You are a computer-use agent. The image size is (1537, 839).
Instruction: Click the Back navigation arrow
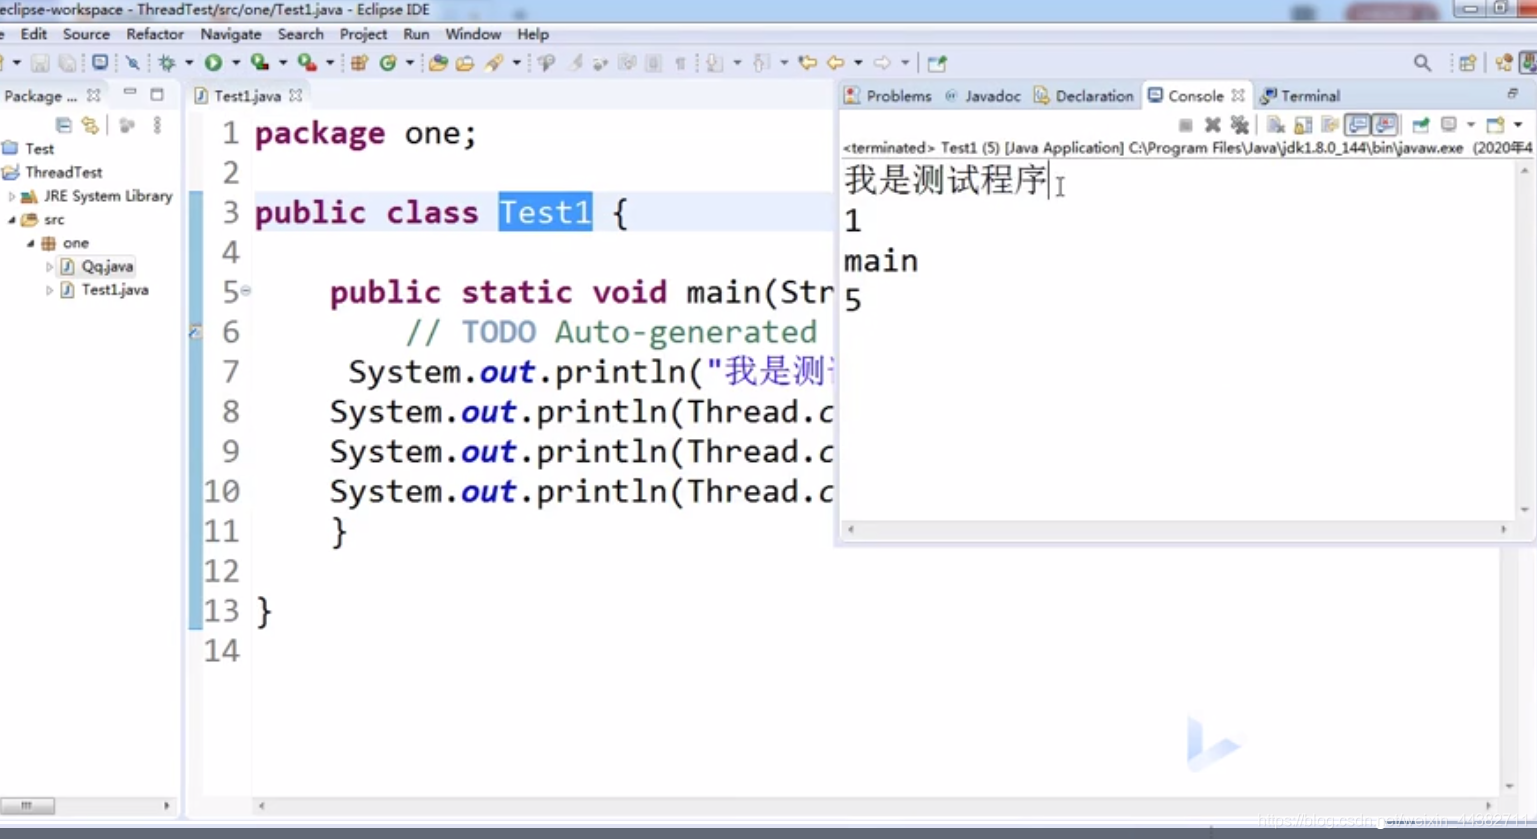(x=836, y=63)
